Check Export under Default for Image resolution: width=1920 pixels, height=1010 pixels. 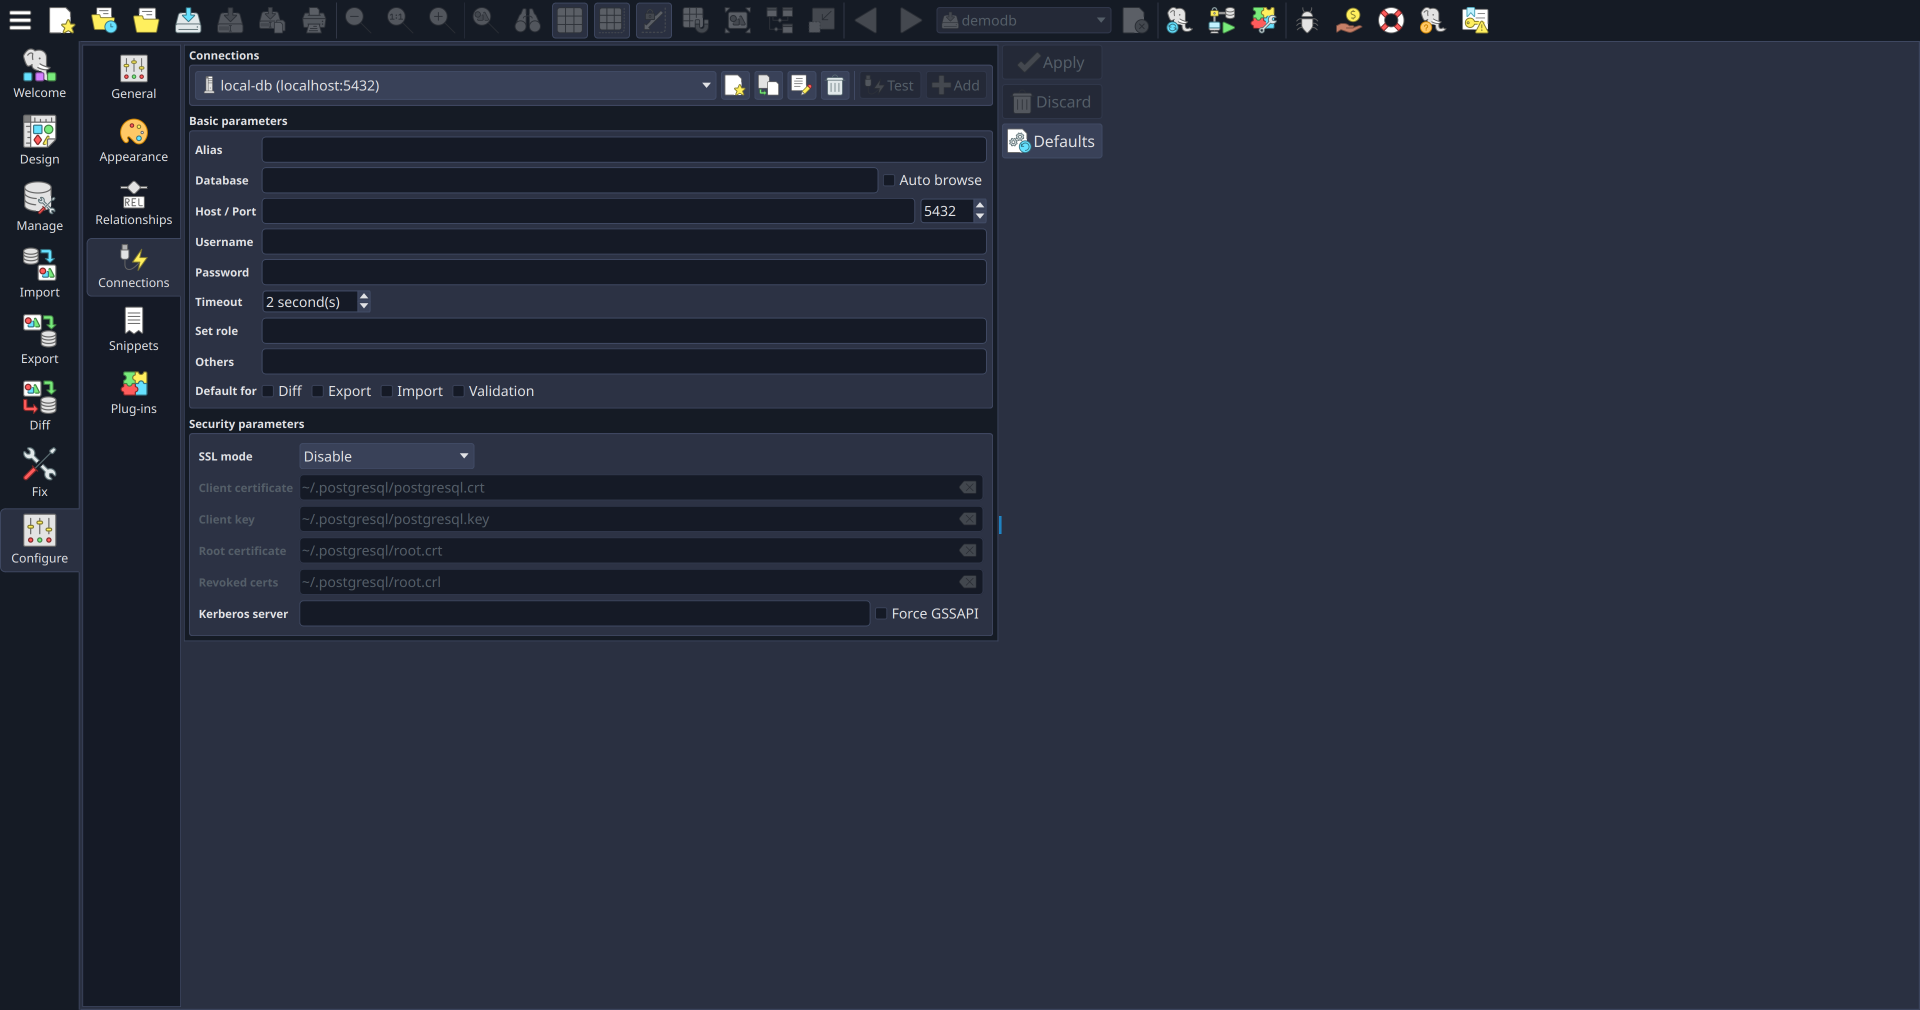point(316,392)
